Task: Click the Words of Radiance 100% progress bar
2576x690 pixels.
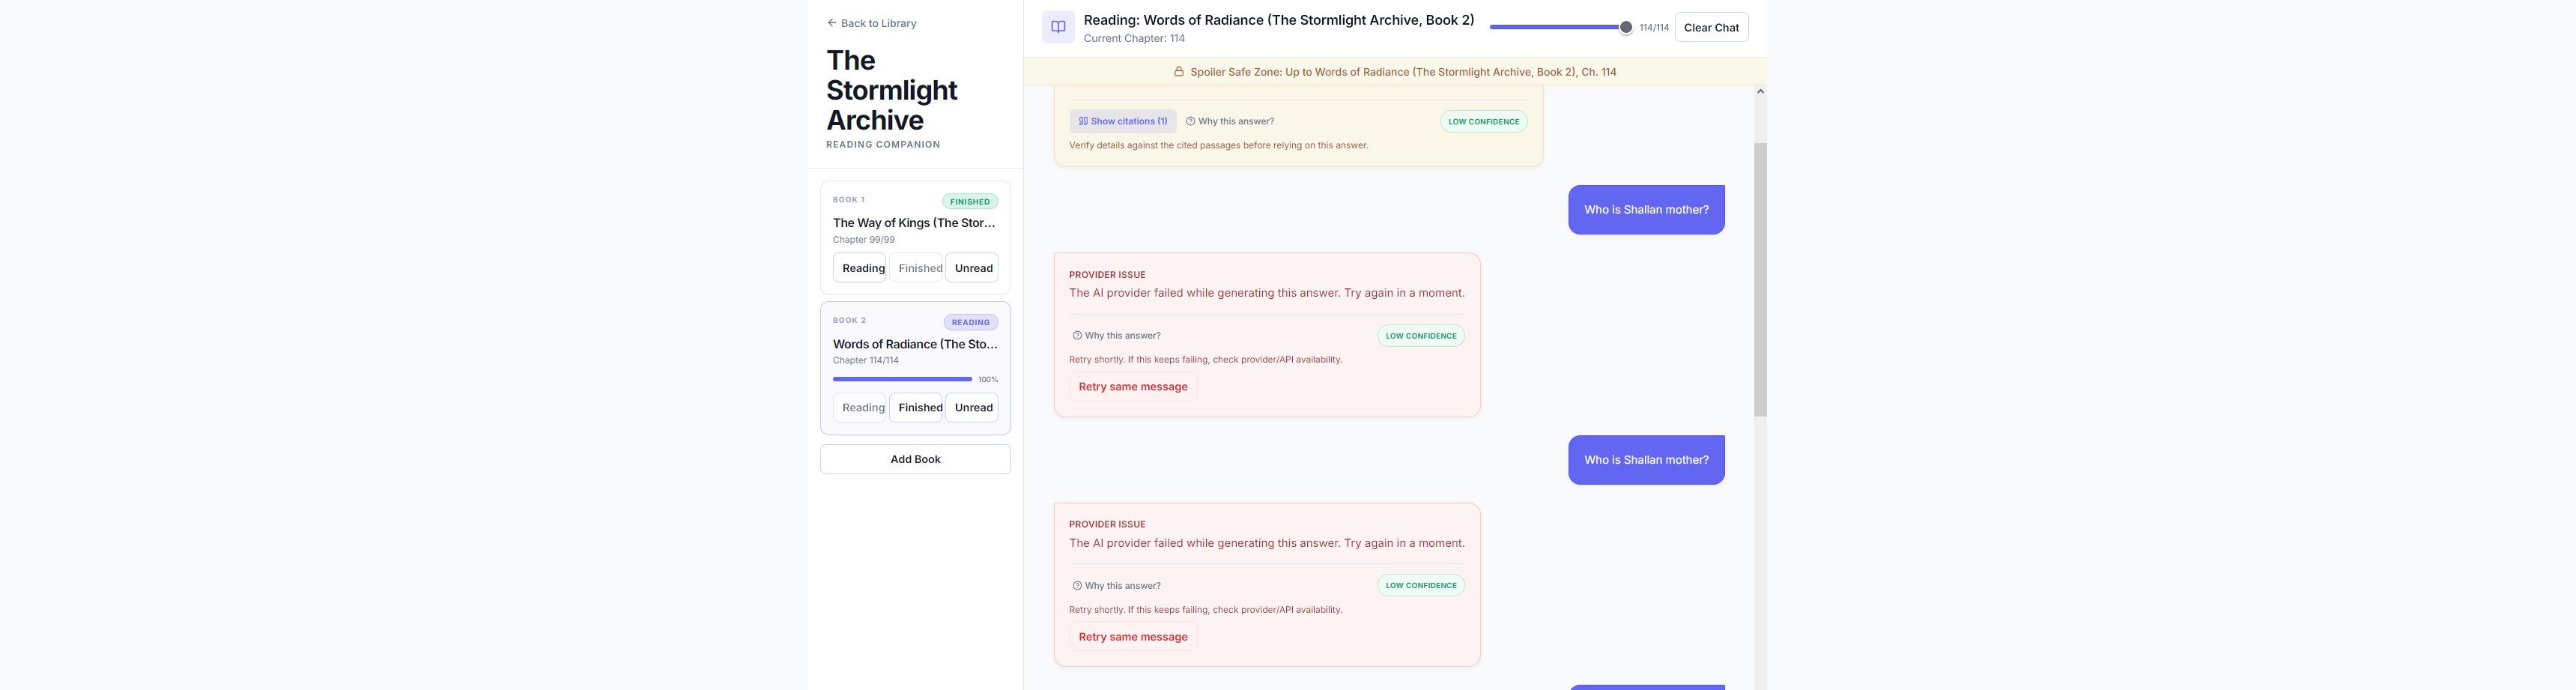Action: coord(902,380)
